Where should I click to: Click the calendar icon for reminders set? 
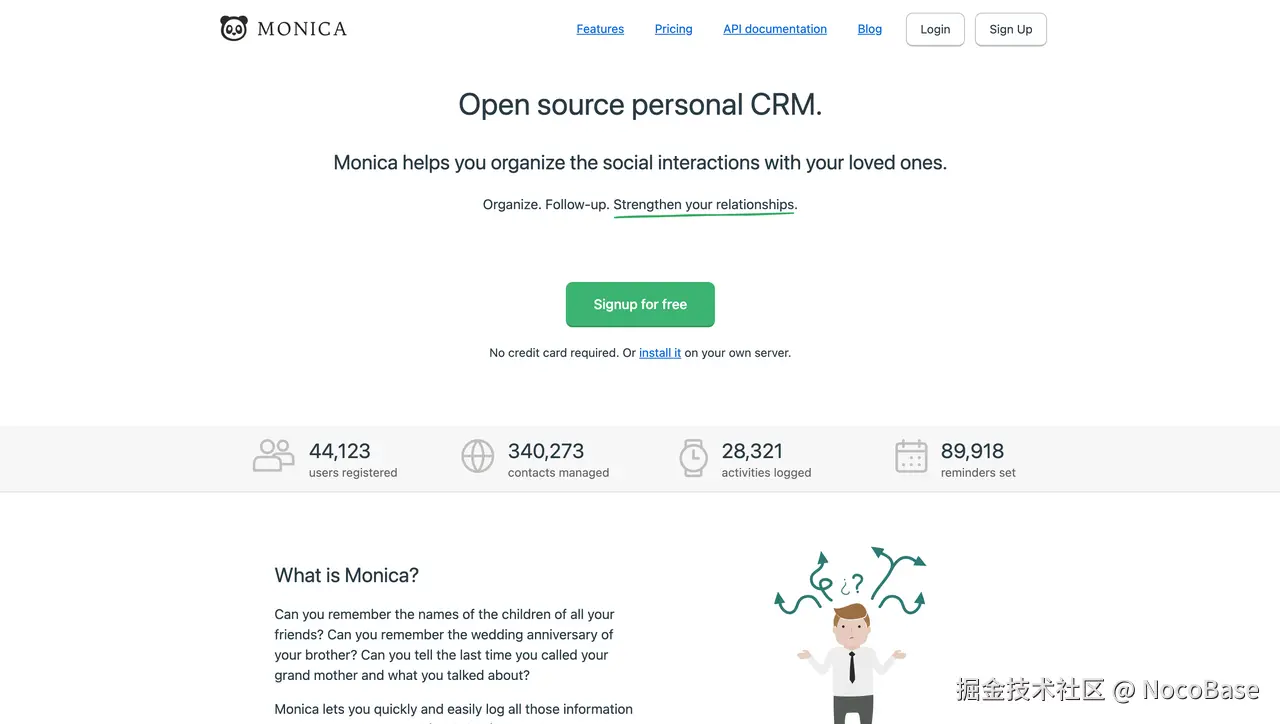point(911,456)
